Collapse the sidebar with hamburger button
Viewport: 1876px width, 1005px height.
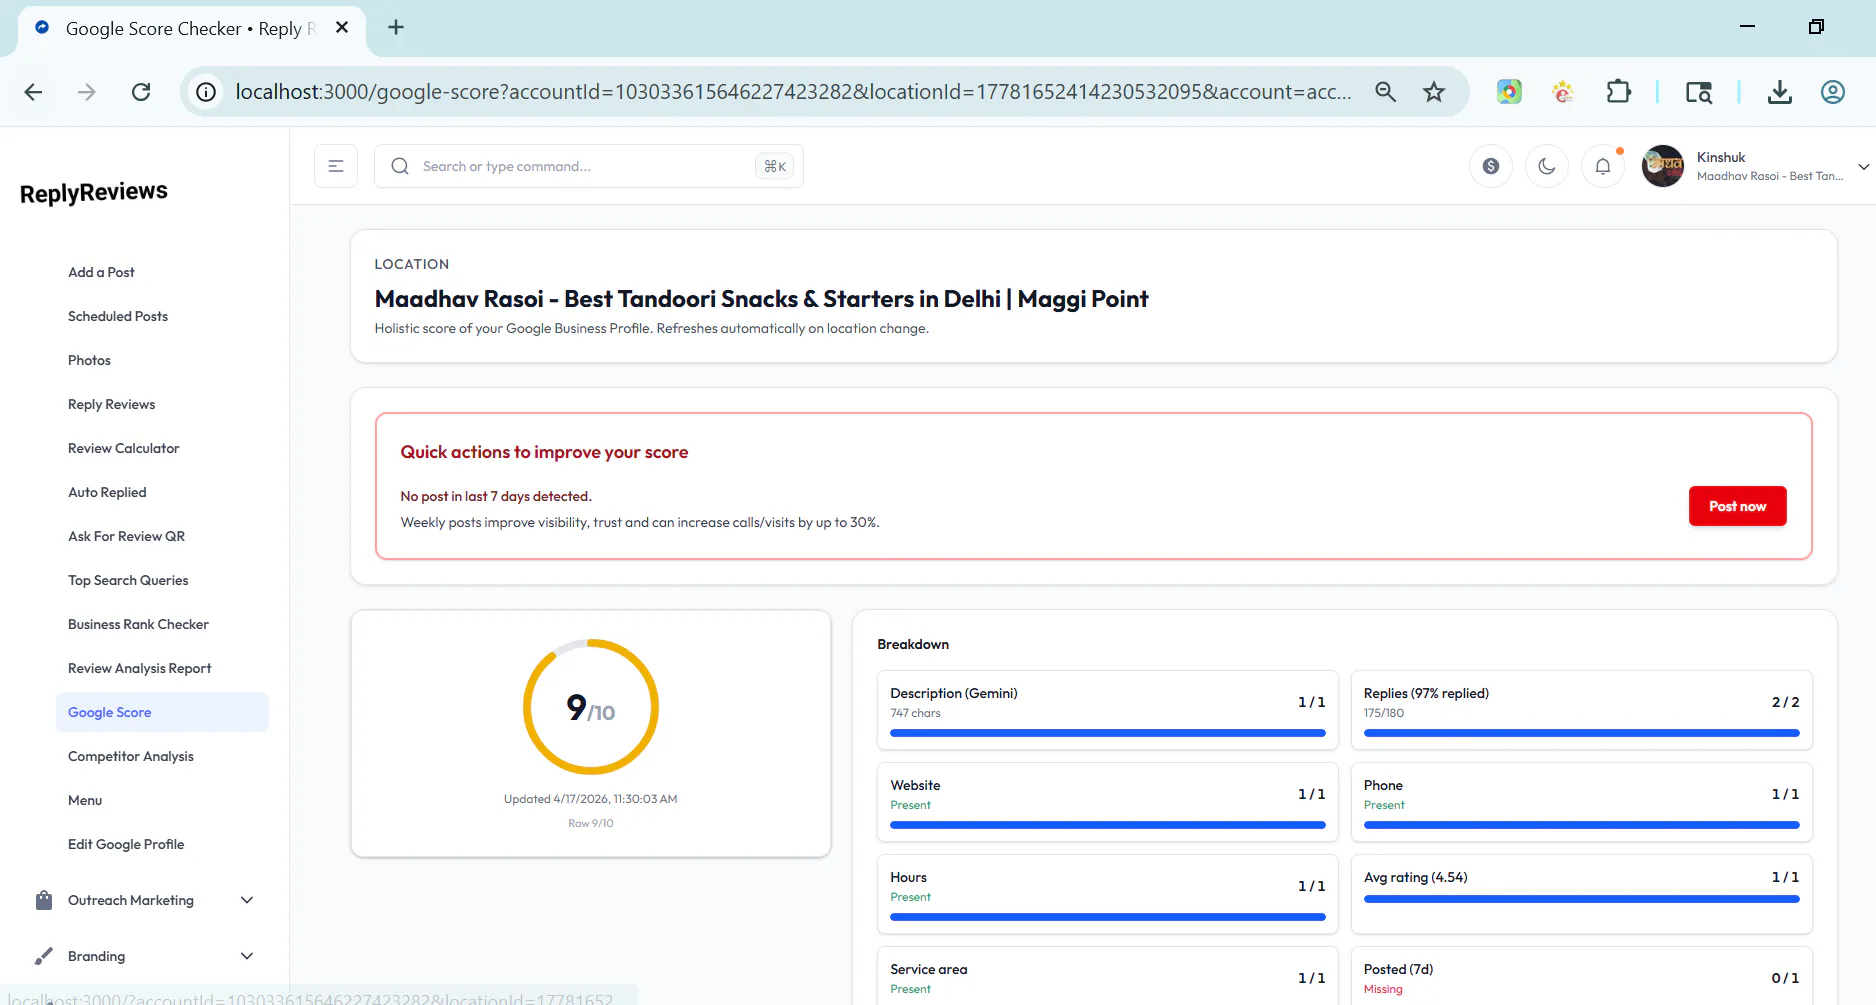point(336,166)
